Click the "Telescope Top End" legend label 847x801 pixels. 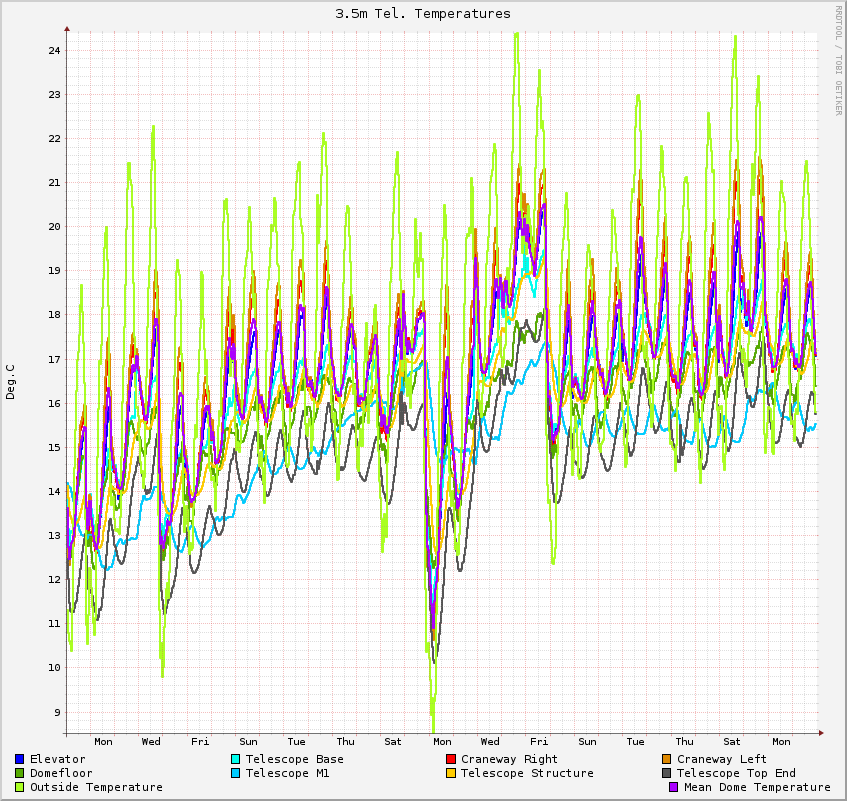tap(736, 773)
